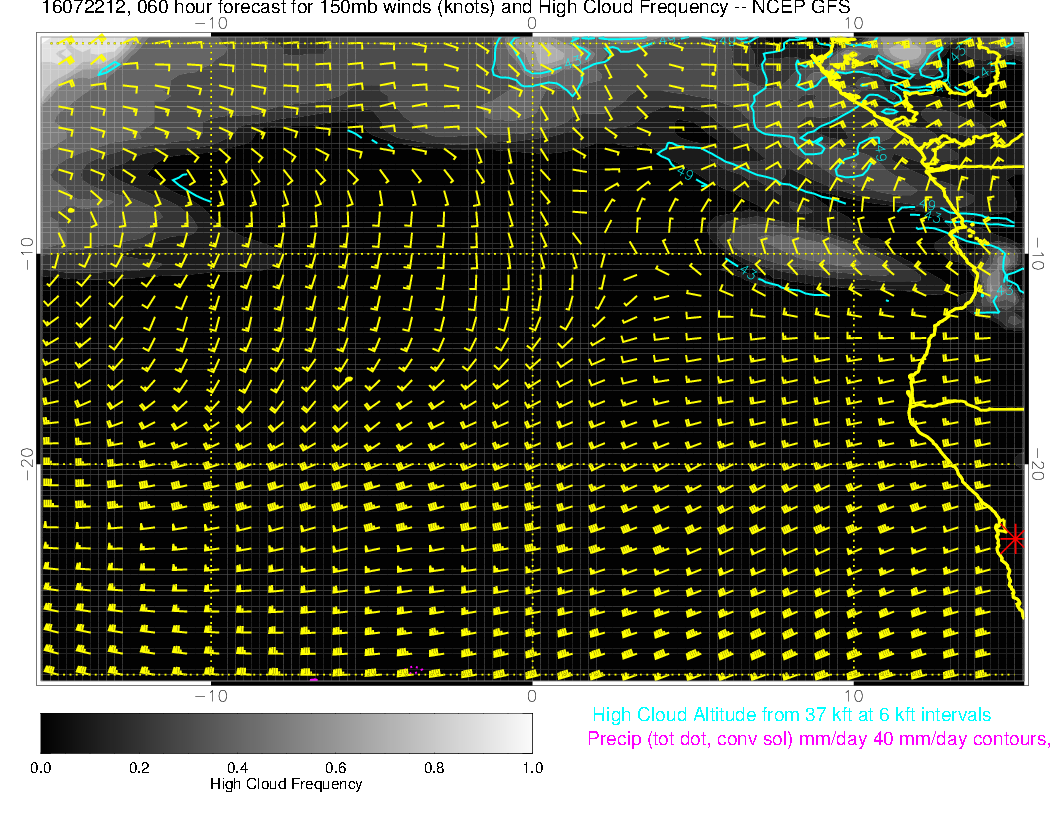Click the small magenta dotted precipitation contour
This screenshot has width=1056, height=816.
tap(416, 670)
